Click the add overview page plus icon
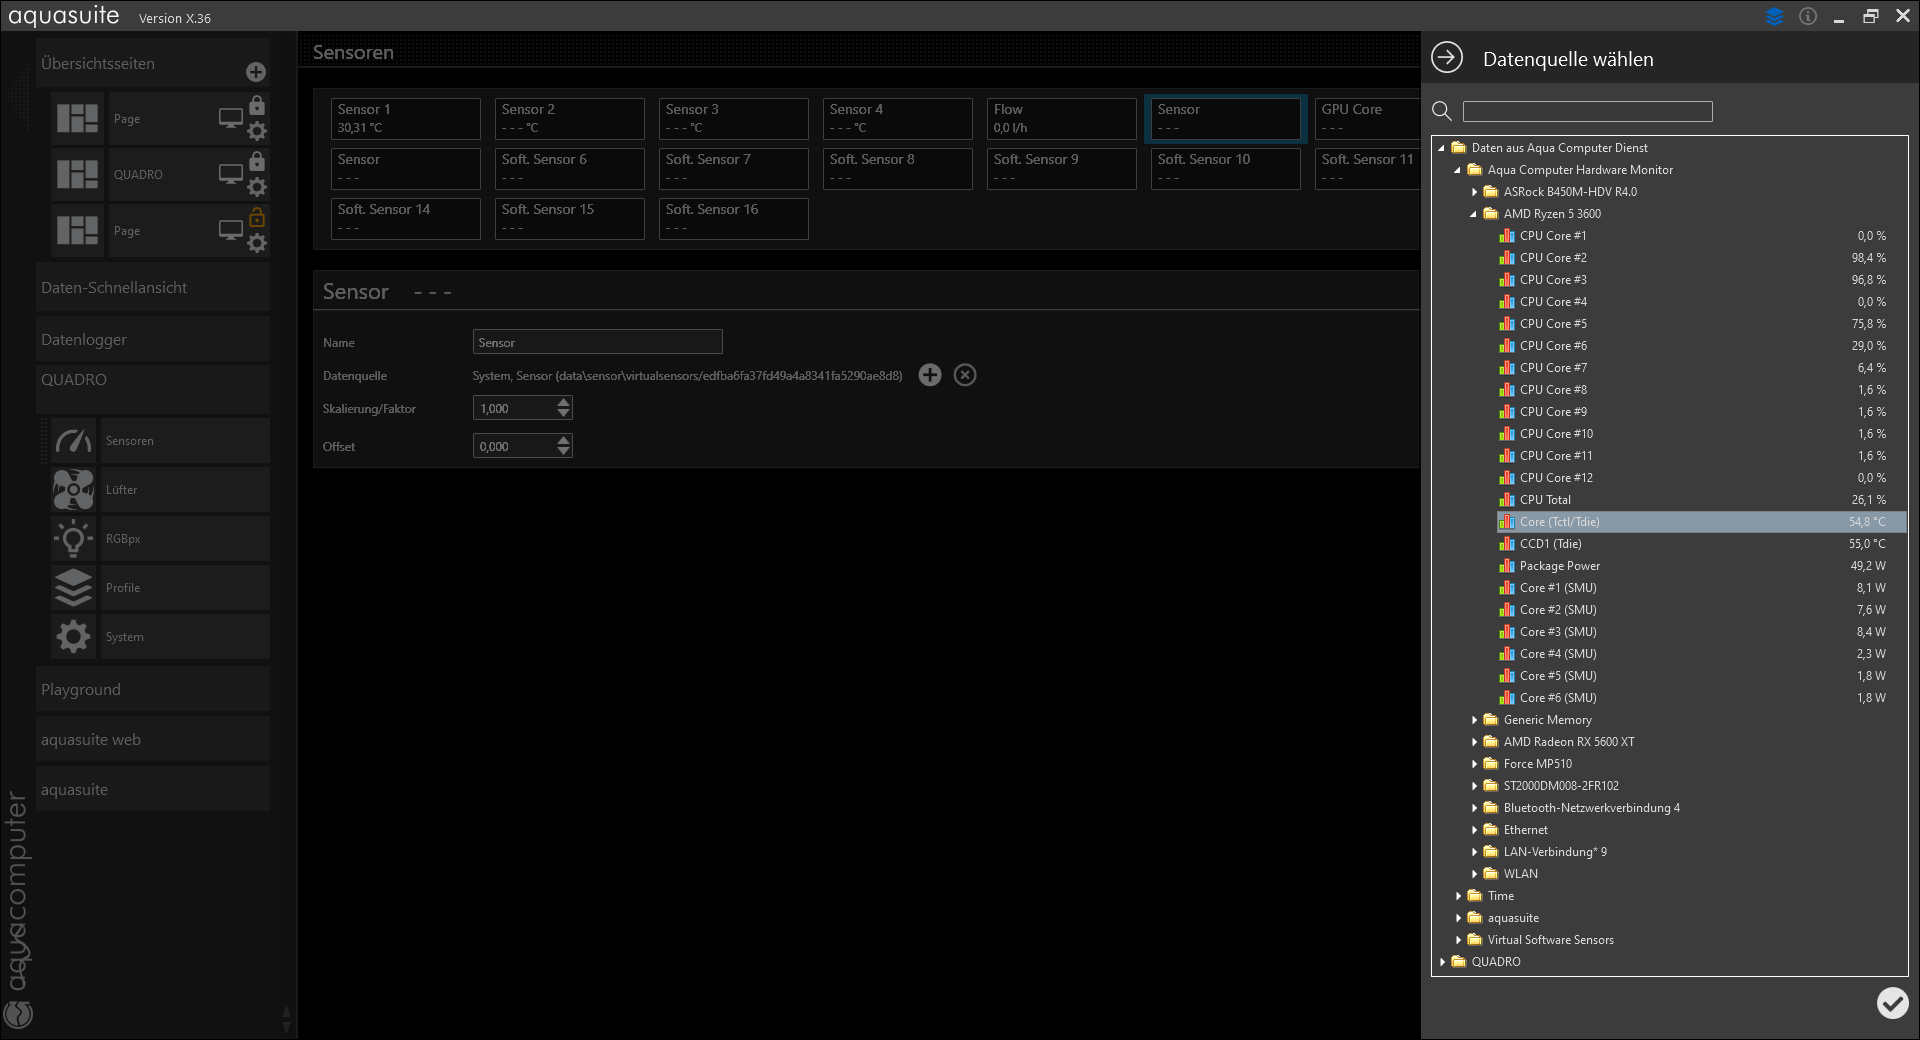1920x1040 pixels. 256,72
